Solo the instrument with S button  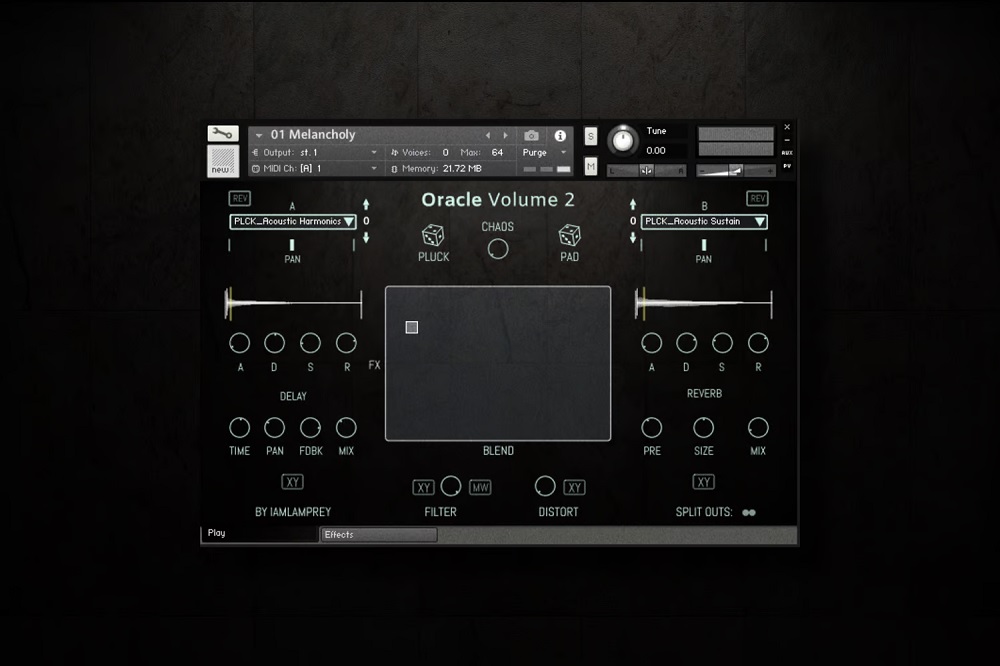pos(591,136)
